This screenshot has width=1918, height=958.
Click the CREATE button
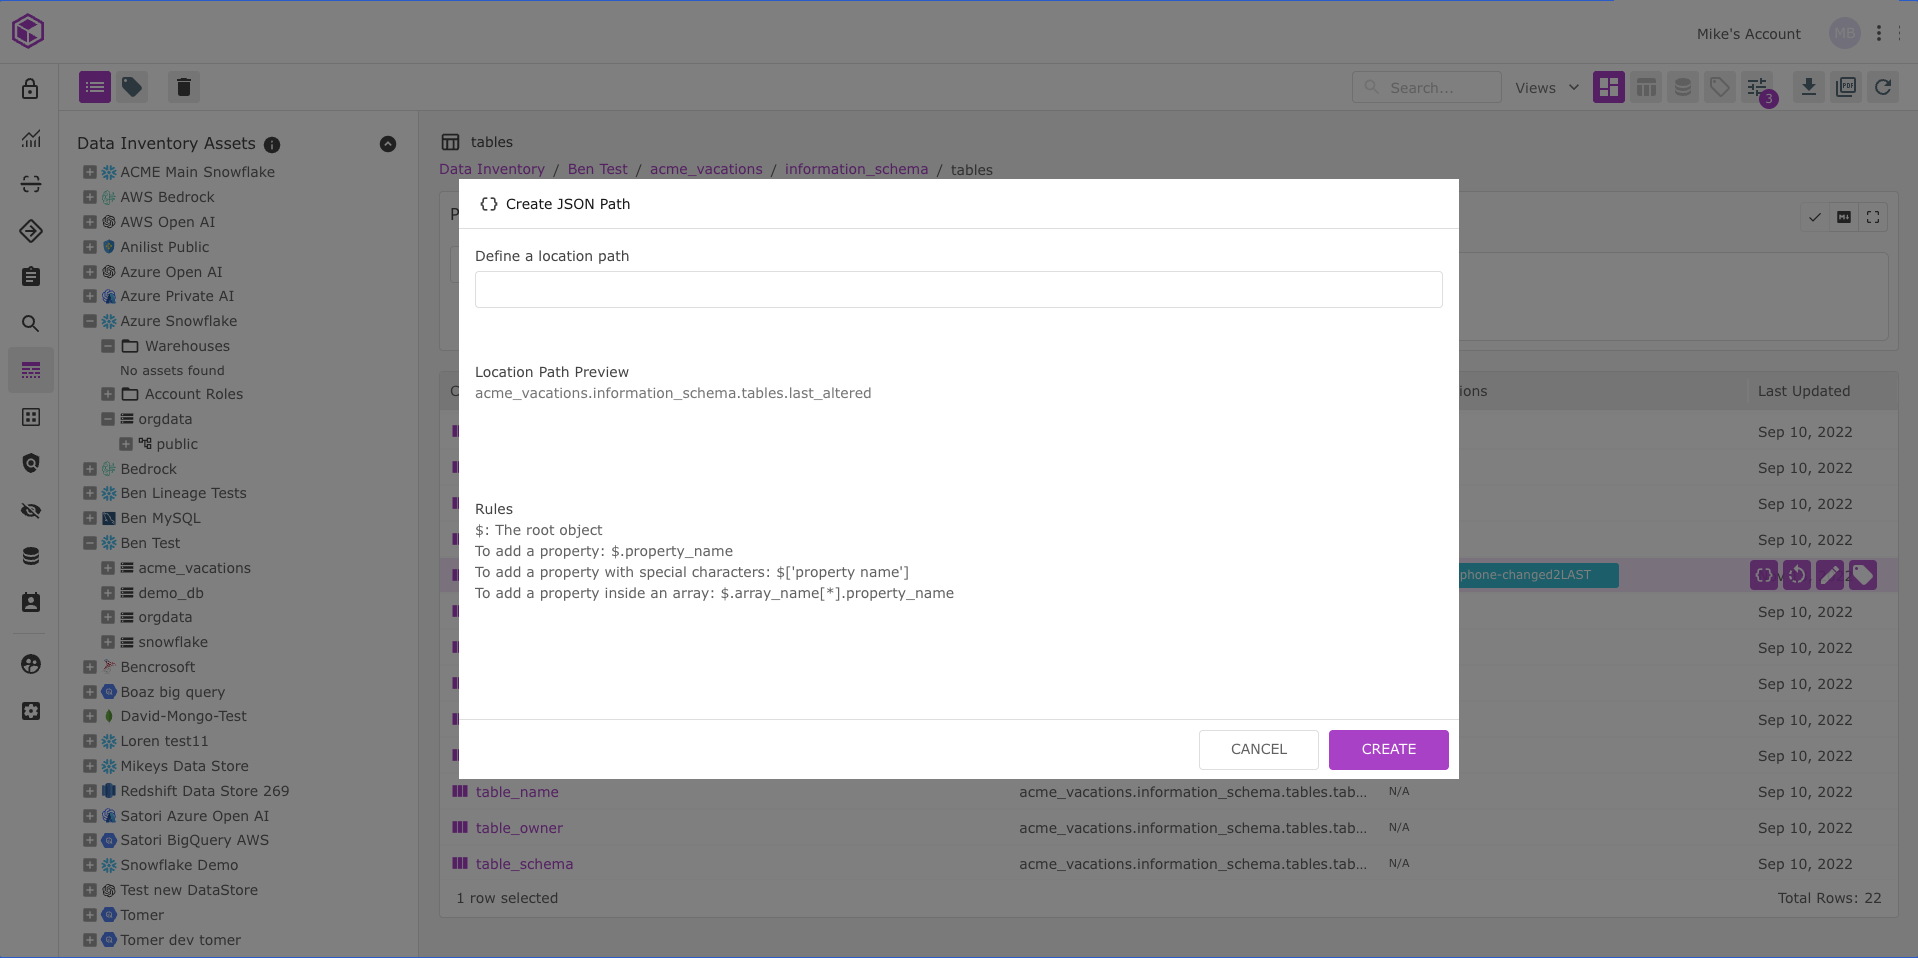(1388, 750)
